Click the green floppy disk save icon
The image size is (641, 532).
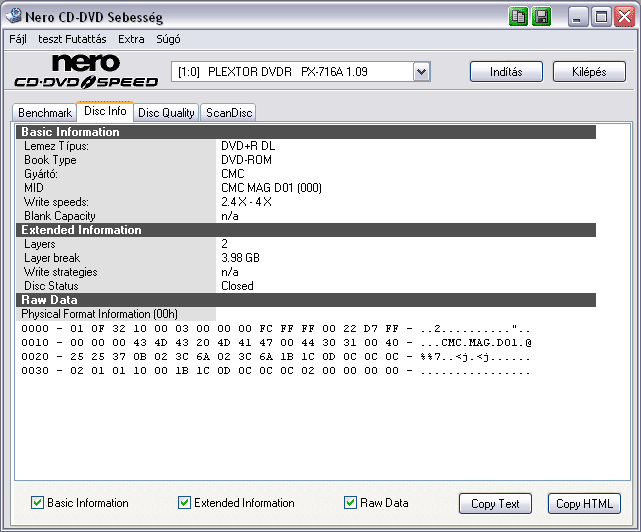542,17
